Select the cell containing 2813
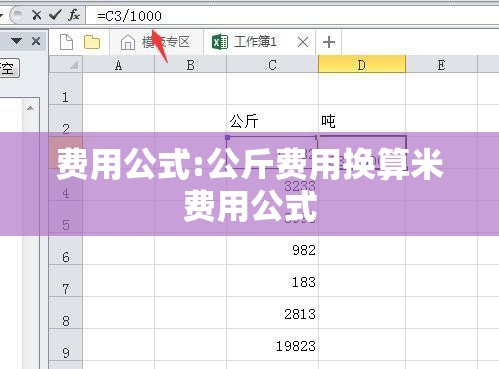499x369 pixels. [272, 313]
